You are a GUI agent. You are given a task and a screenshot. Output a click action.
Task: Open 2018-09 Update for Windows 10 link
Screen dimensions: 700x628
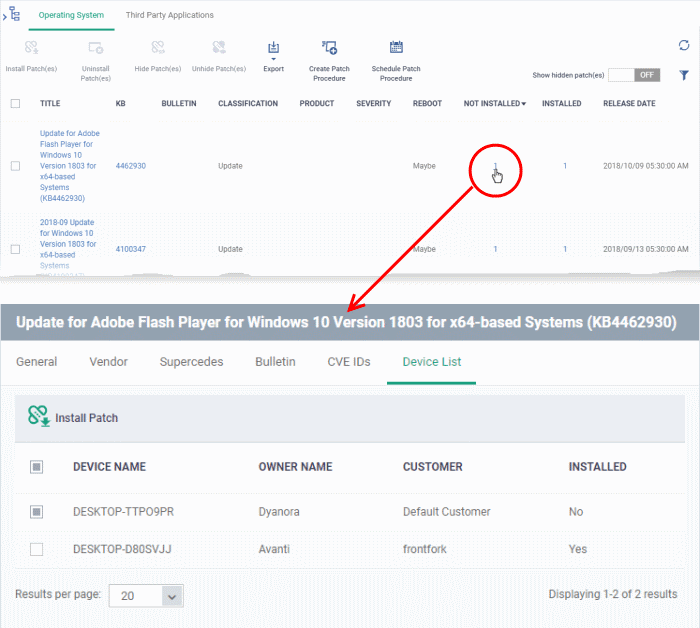click(x=68, y=244)
